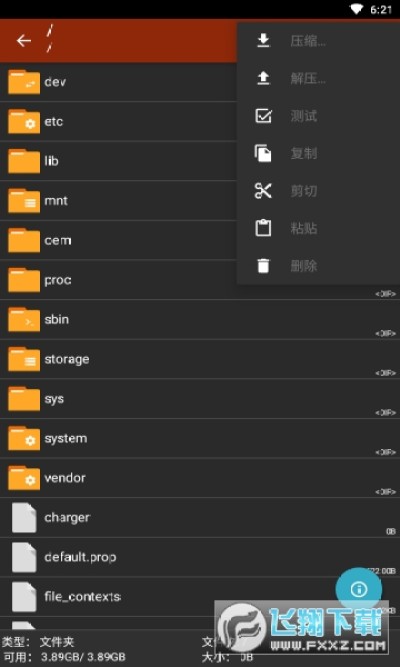
Task: Open the dev folder
Action: point(118,82)
